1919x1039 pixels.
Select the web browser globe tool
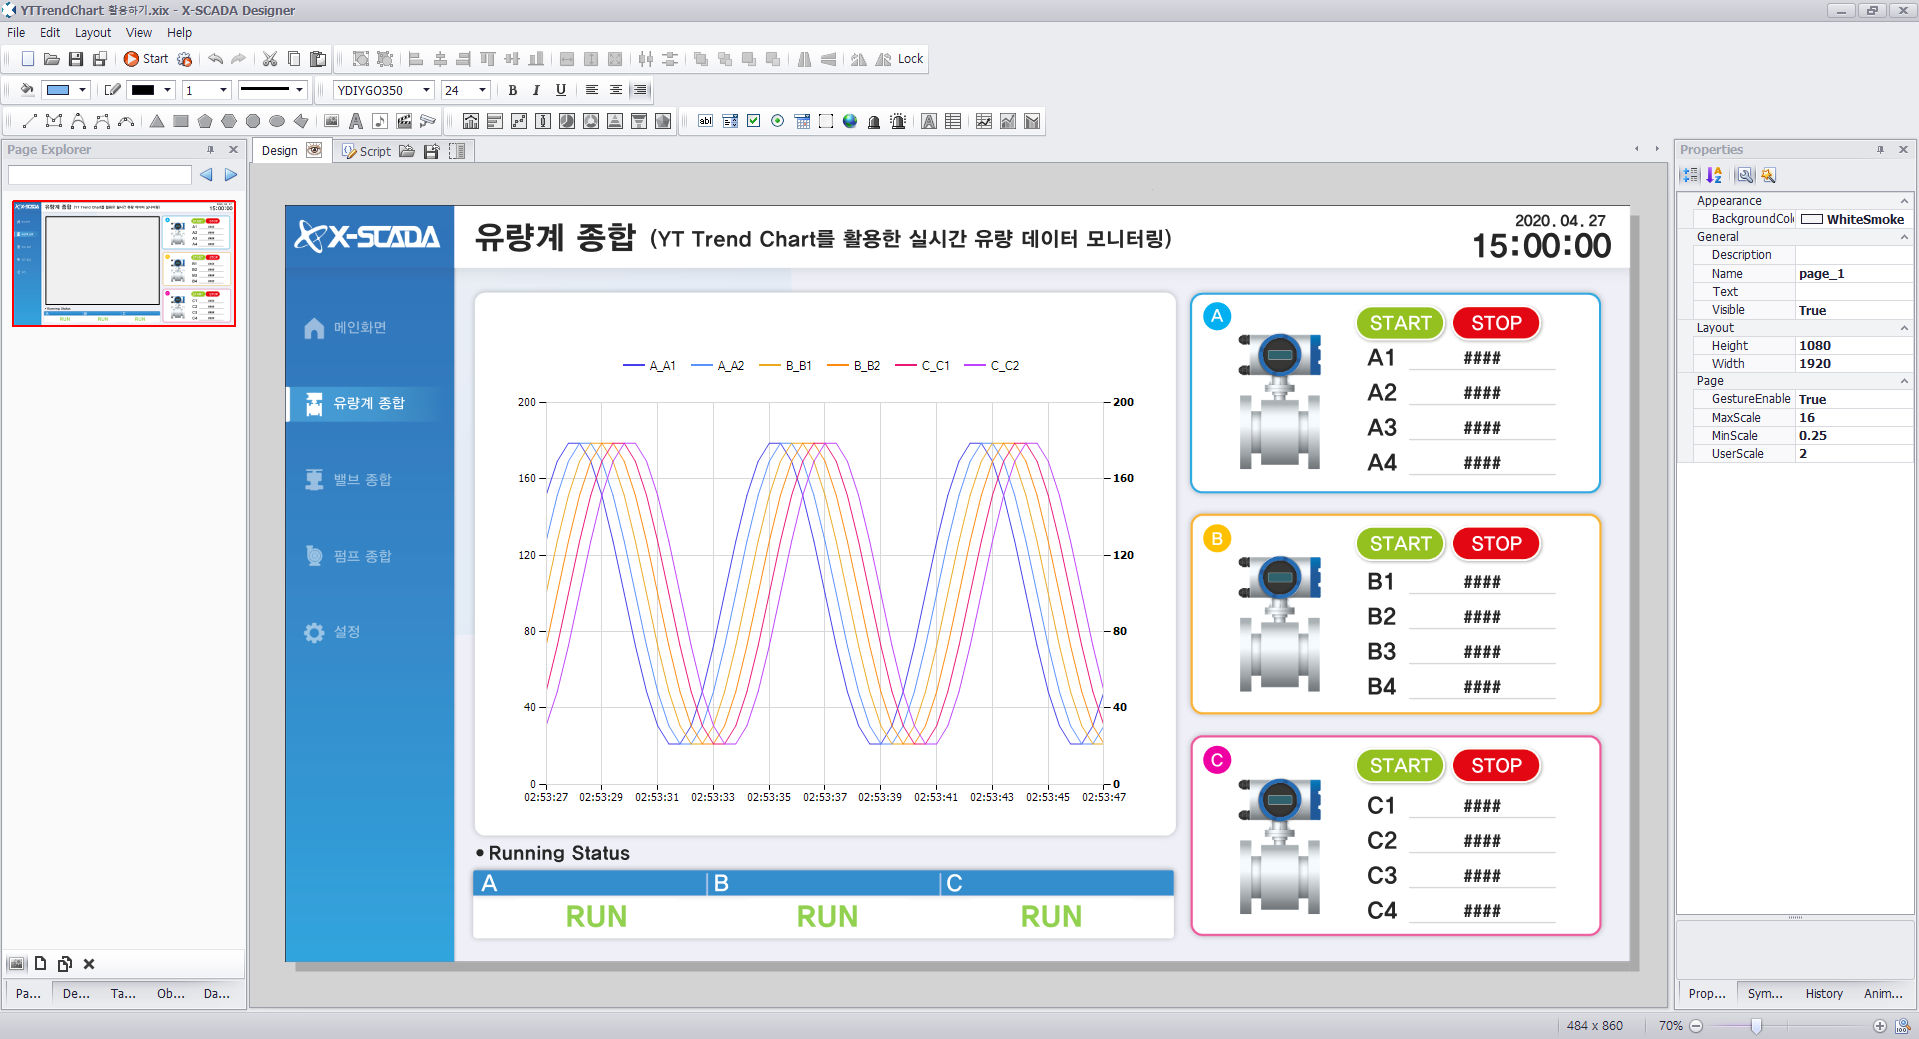click(x=850, y=121)
